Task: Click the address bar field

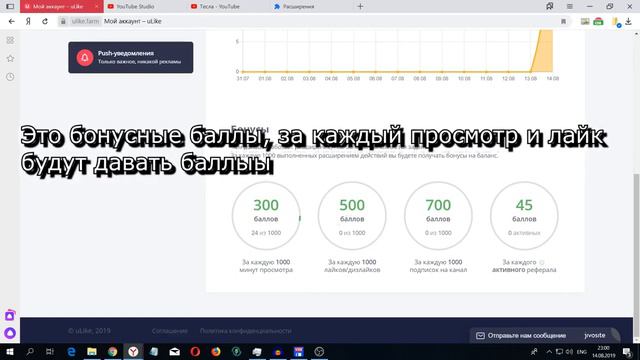Action: pos(314,21)
